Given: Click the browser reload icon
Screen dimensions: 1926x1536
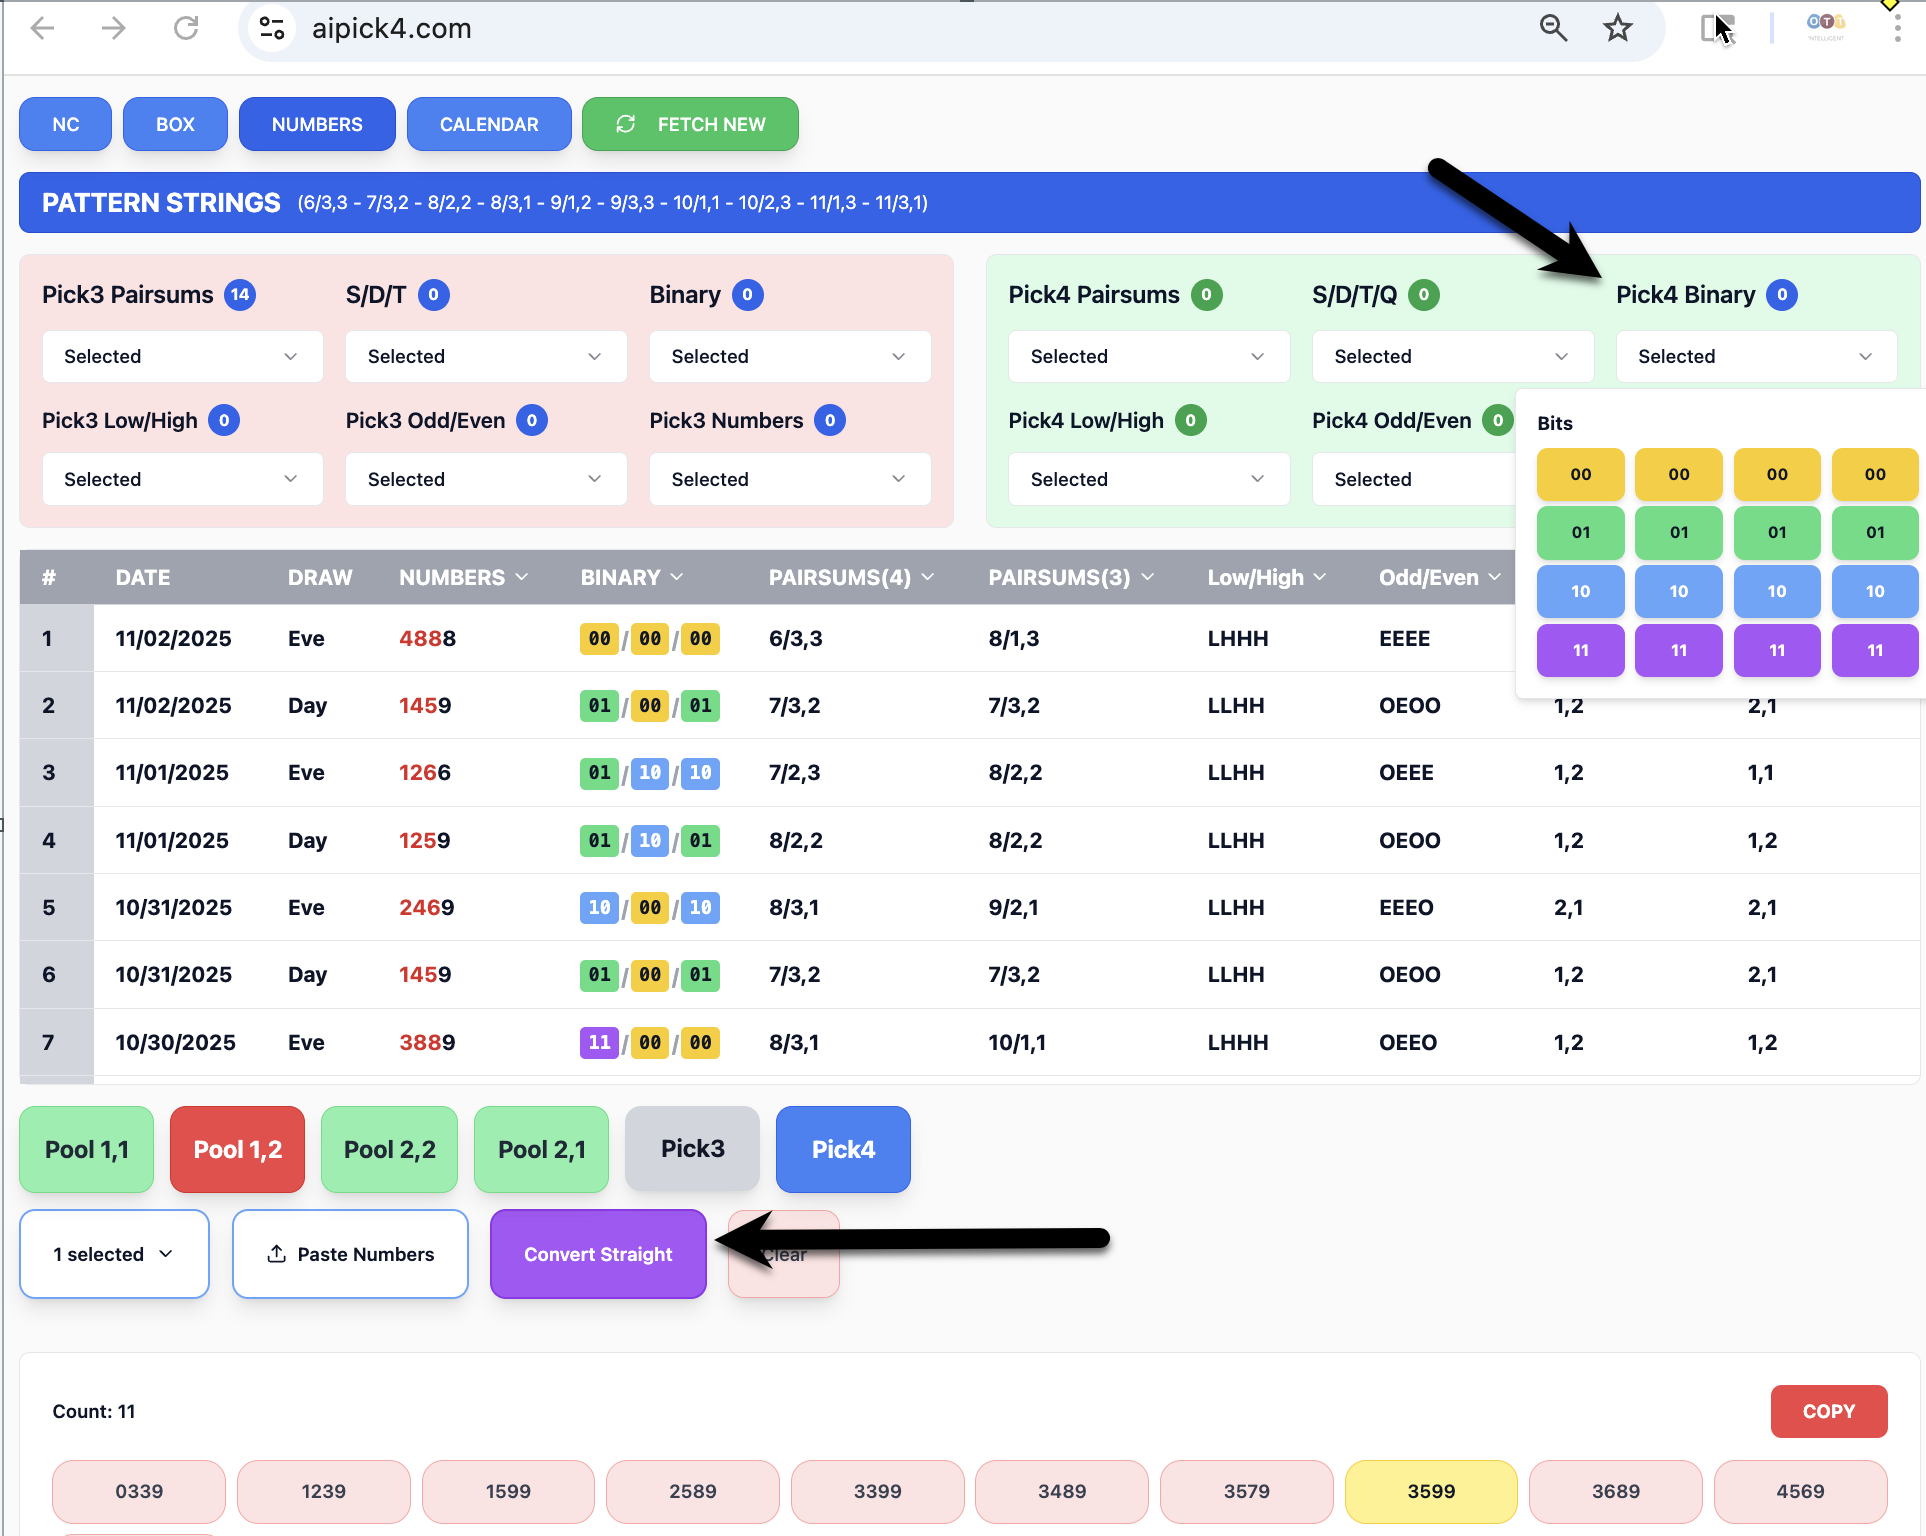Looking at the screenshot, I should pyautogui.click(x=186, y=28).
